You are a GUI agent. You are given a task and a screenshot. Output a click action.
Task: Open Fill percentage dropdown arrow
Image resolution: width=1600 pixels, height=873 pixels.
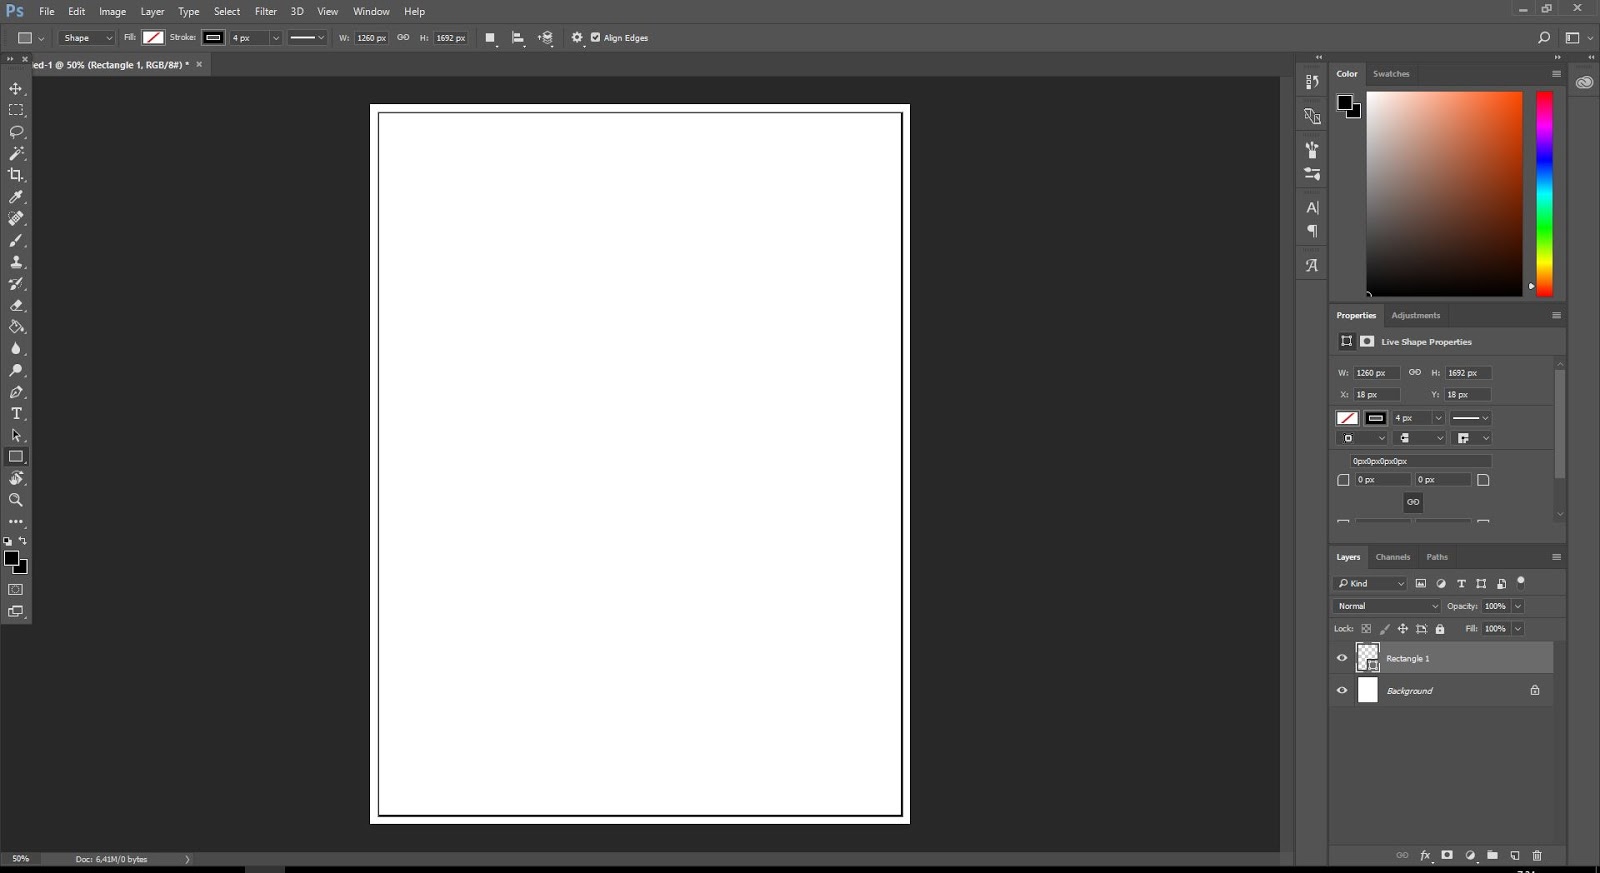(x=1518, y=629)
